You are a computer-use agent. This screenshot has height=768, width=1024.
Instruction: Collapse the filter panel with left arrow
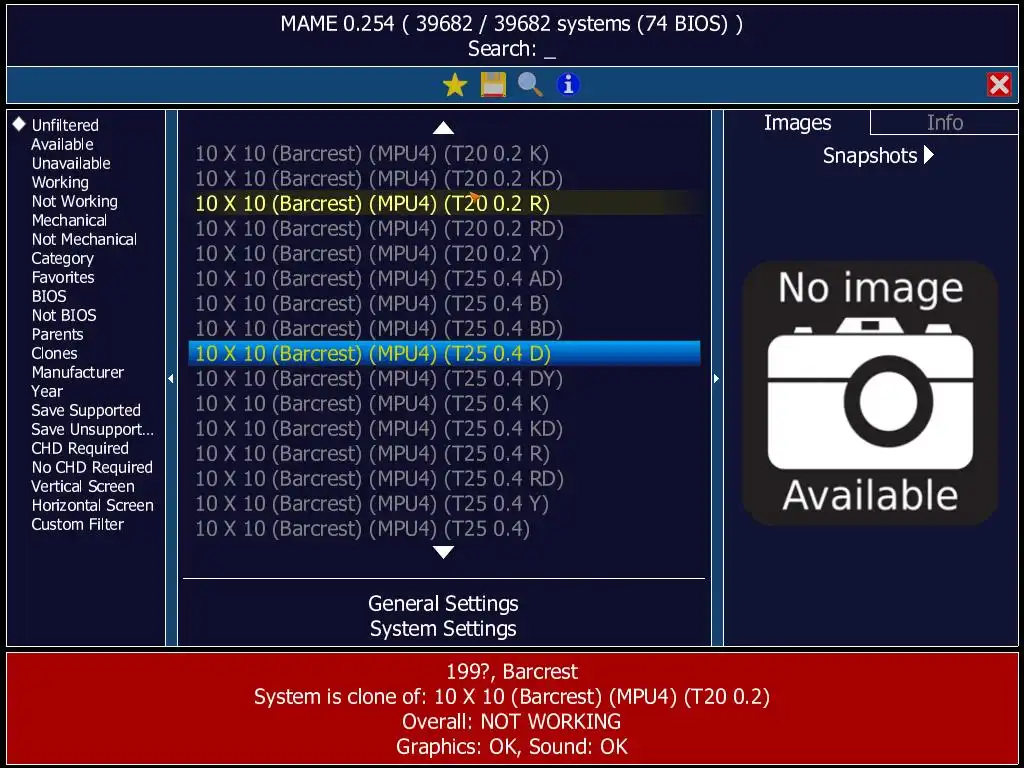[171, 378]
